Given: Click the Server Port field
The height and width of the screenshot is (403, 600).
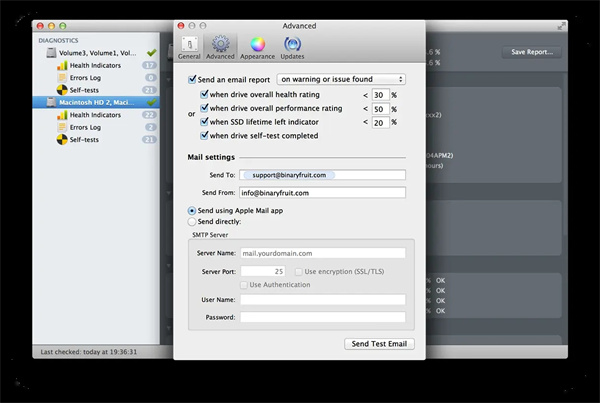Looking at the screenshot, I should click(x=262, y=271).
